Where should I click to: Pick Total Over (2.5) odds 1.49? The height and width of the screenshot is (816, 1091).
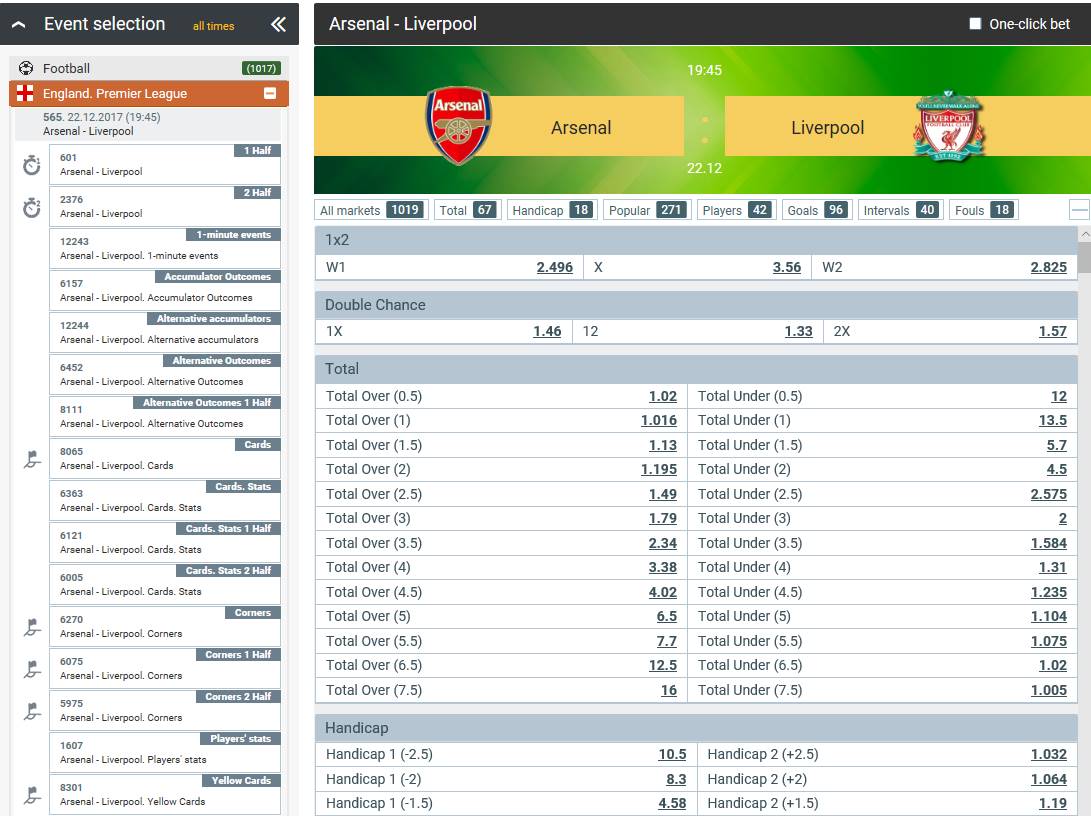point(662,494)
